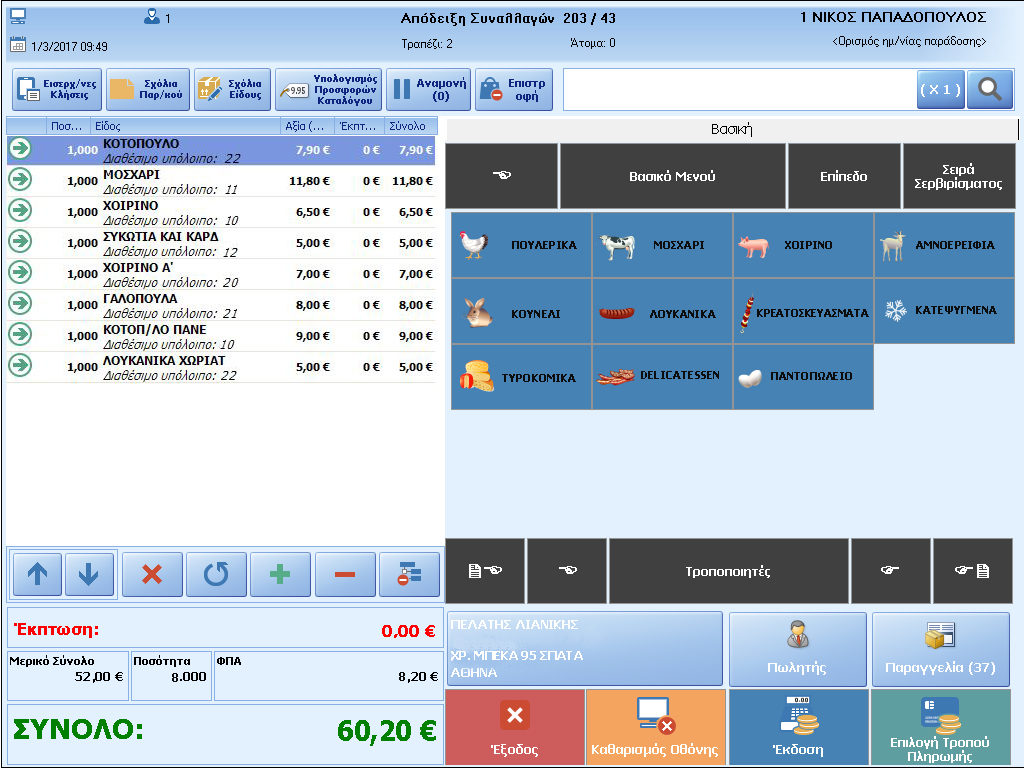The image size is (1024, 768).
Task: Click the blue move down arrow
Action: pos(89,574)
